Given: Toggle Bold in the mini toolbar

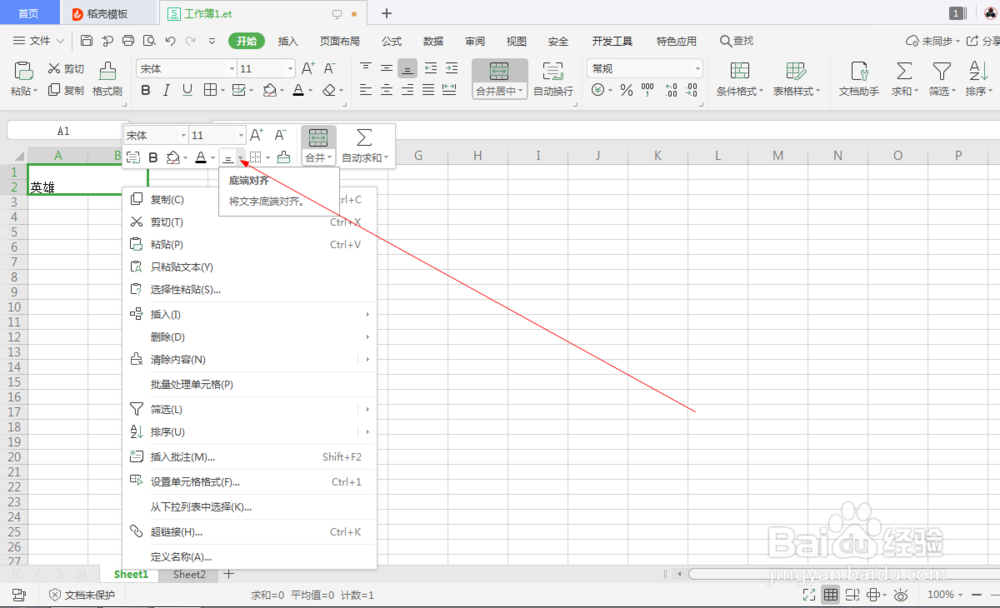Looking at the screenshot, I should coord(153,157).
